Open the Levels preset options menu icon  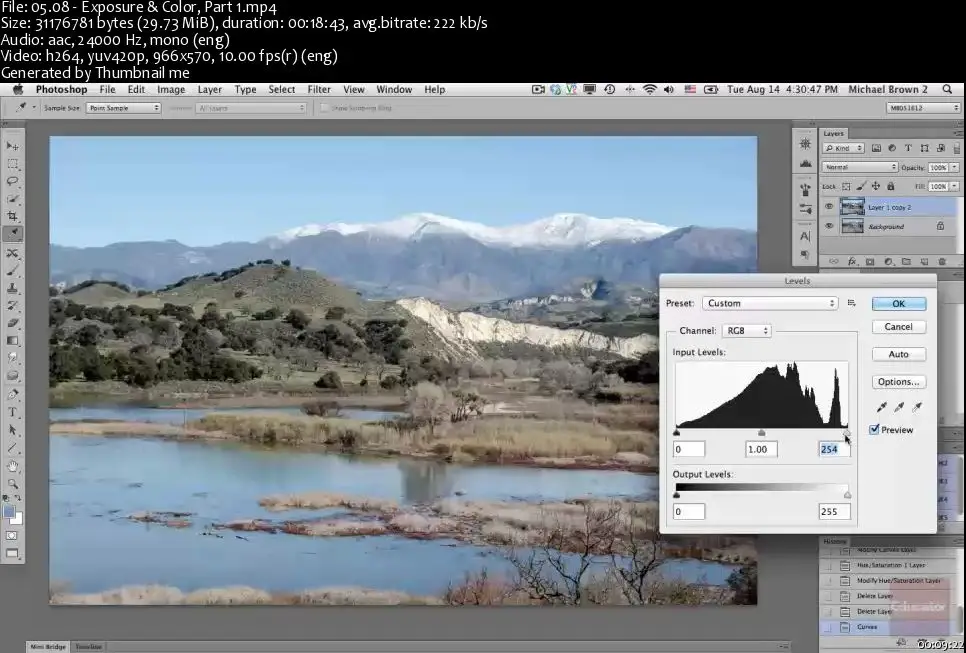tap(851, 303)
